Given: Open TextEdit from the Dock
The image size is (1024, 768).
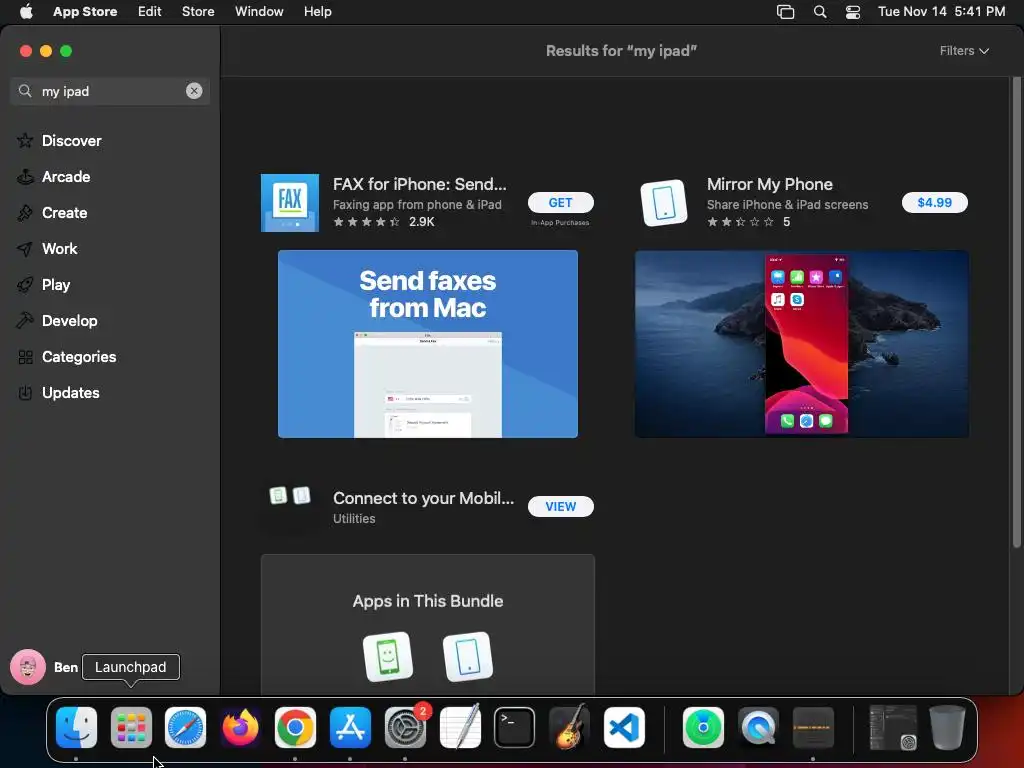Looking at the screenshot, I should tap(460, 728).
